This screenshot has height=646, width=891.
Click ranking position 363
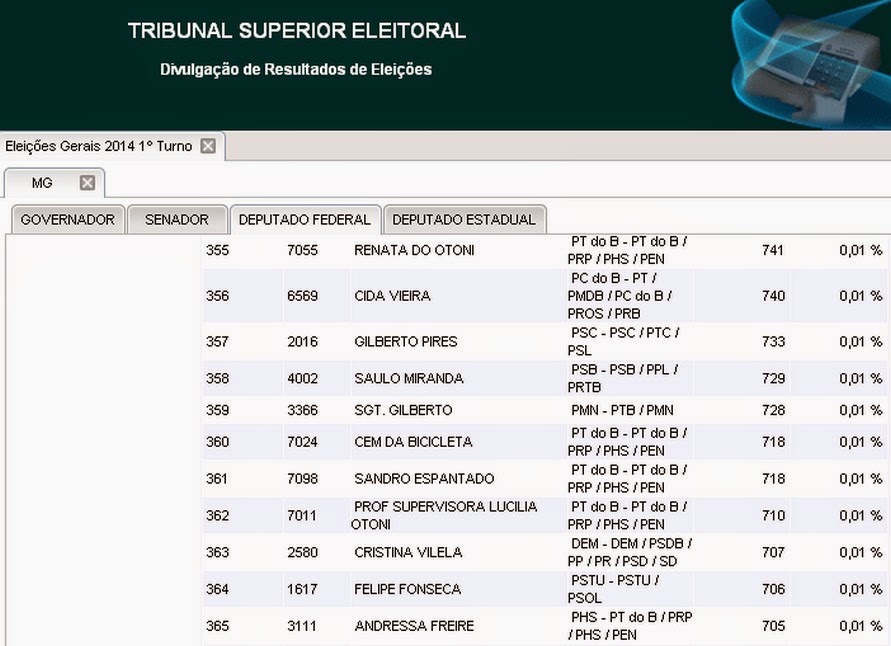(x=217, y=552)
